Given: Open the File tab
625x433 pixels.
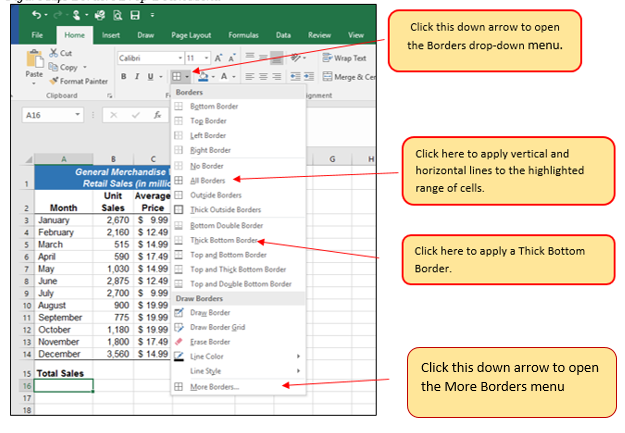Looking at the screenshot, I should pyautogui.click(x=37, y=35).
